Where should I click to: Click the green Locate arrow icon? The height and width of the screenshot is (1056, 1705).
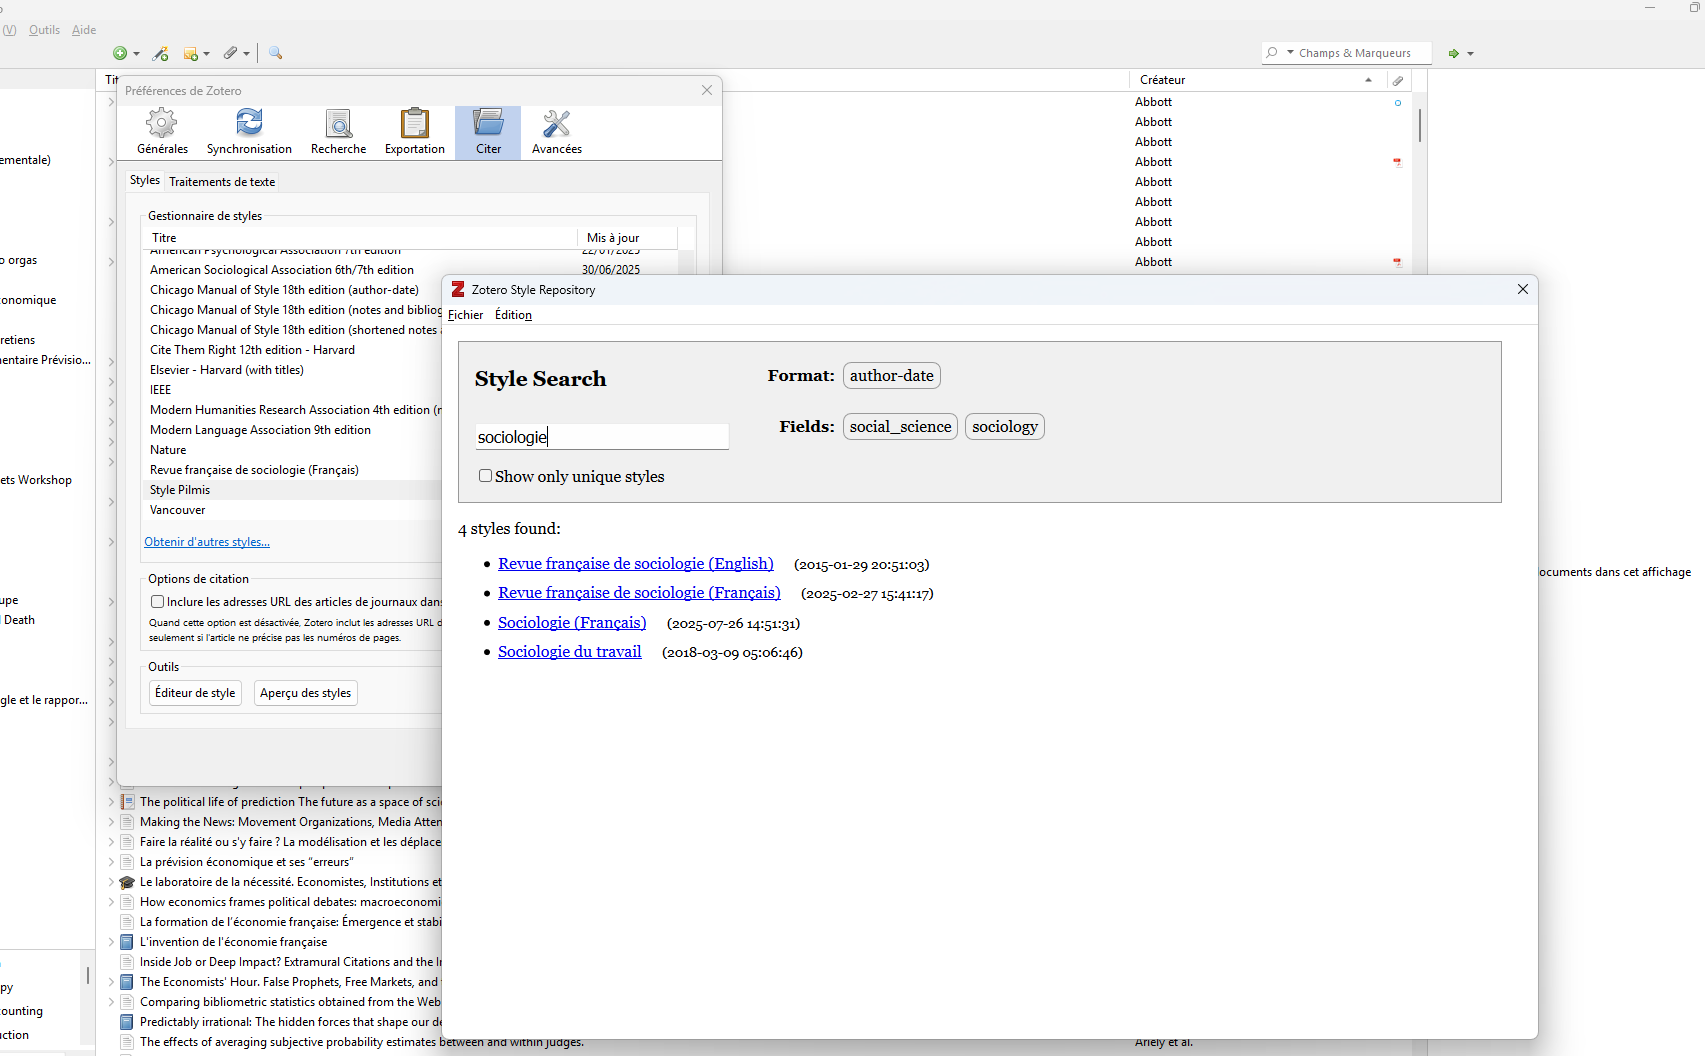click(1454, 53)
